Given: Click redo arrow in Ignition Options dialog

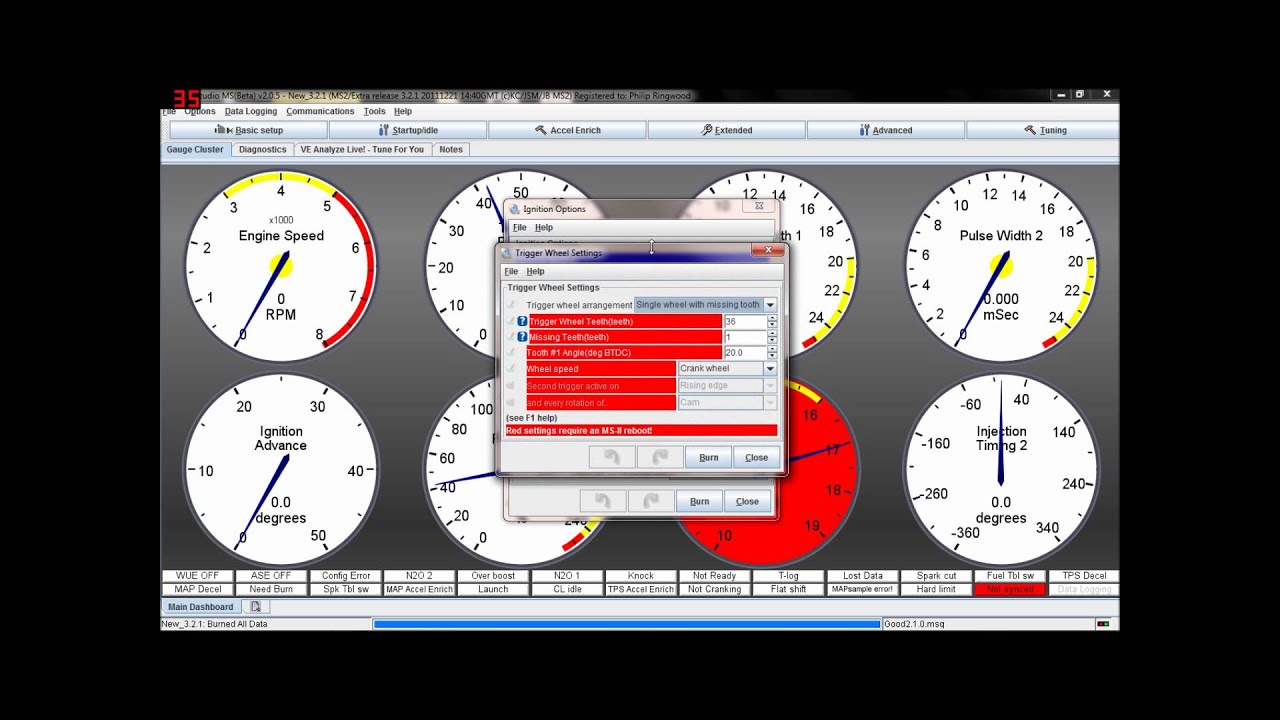Looking at the screenshot, I should pyautogui.click(x=651, y=501).
